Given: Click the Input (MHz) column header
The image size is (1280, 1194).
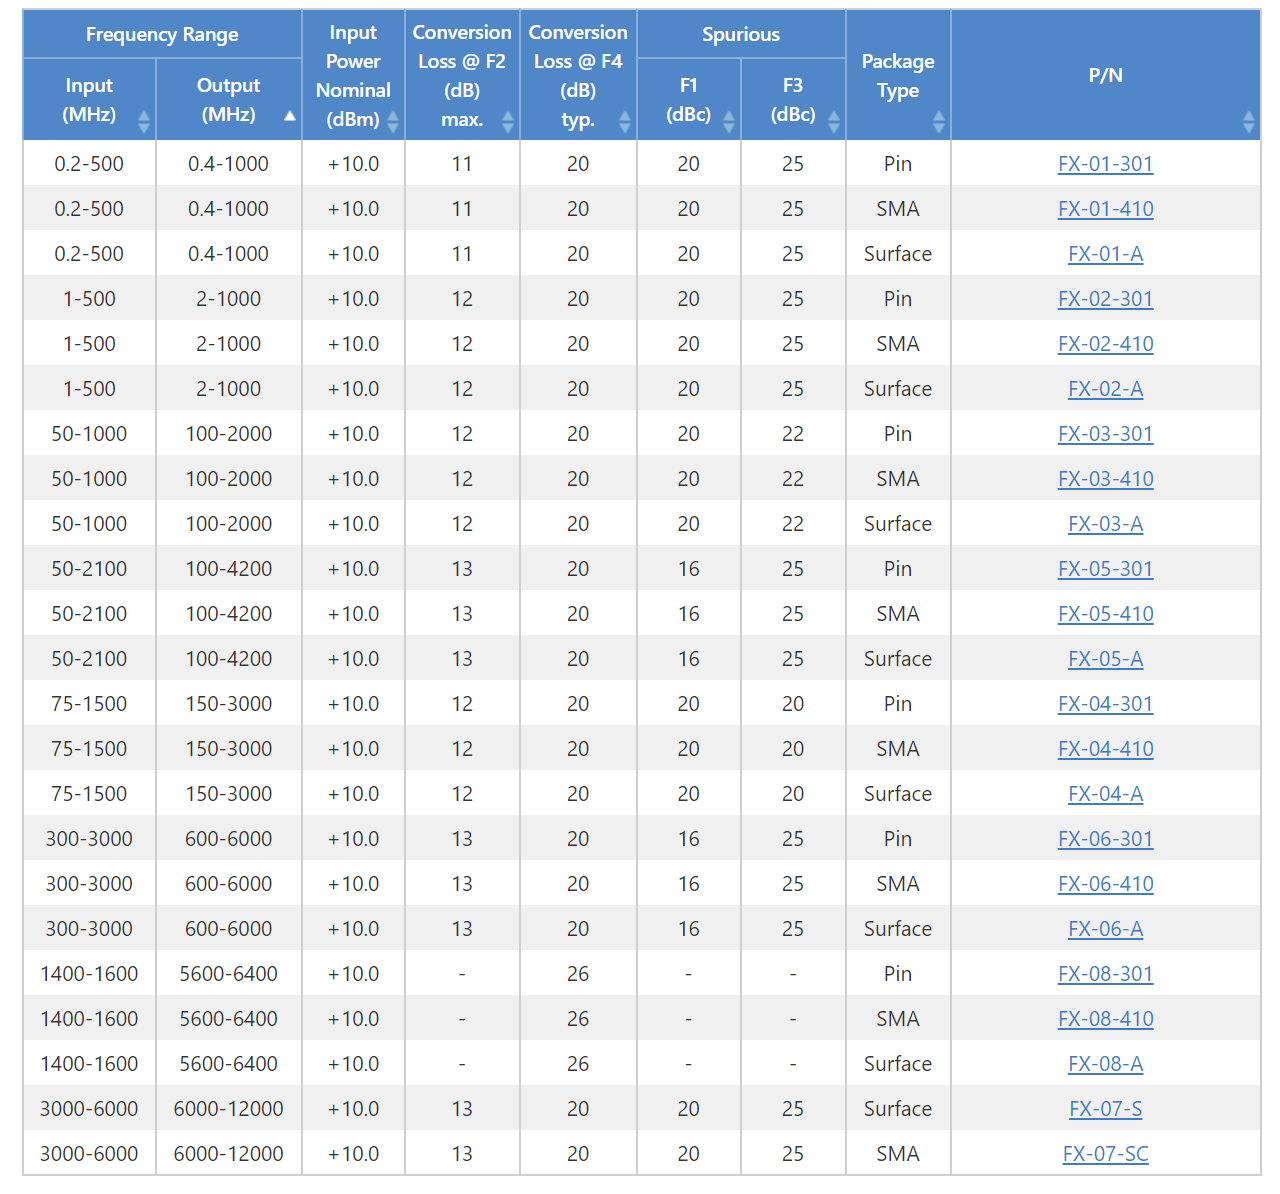Looking at the screenshot, I should pyautogui.click(x=89, y=99).
